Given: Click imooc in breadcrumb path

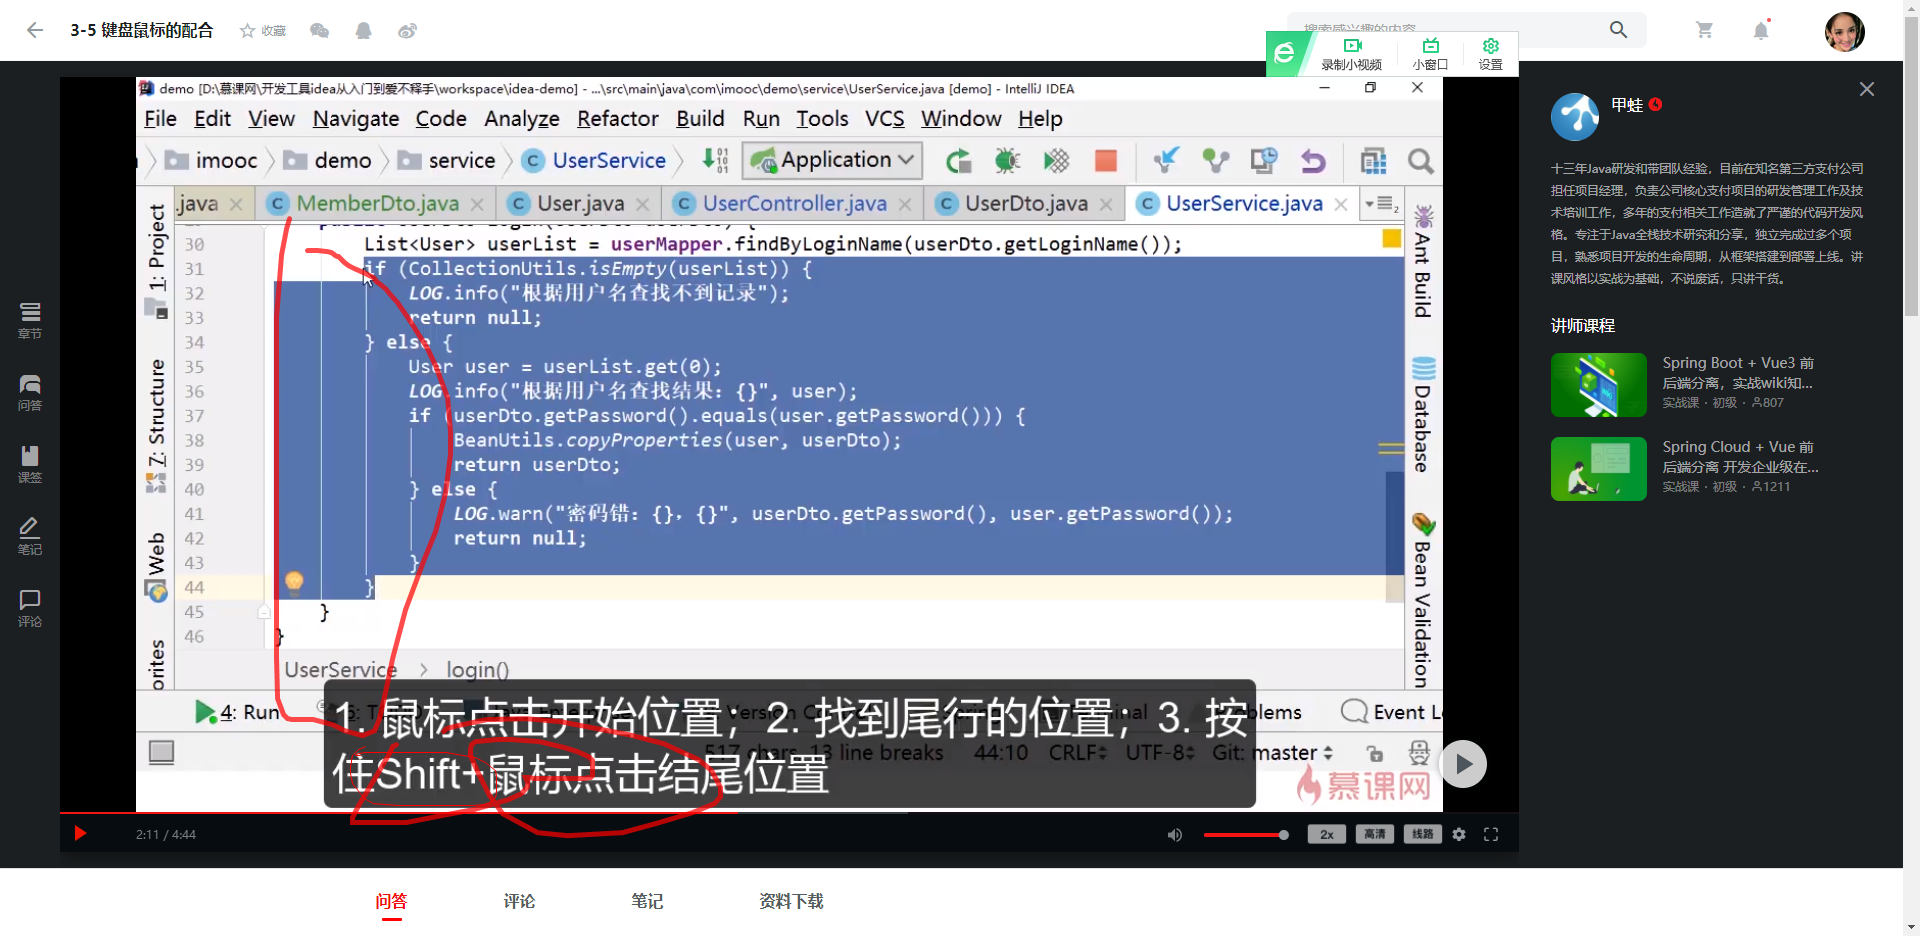Looking at the screenshot, I should pyautogui.click(x=212, y=161).
